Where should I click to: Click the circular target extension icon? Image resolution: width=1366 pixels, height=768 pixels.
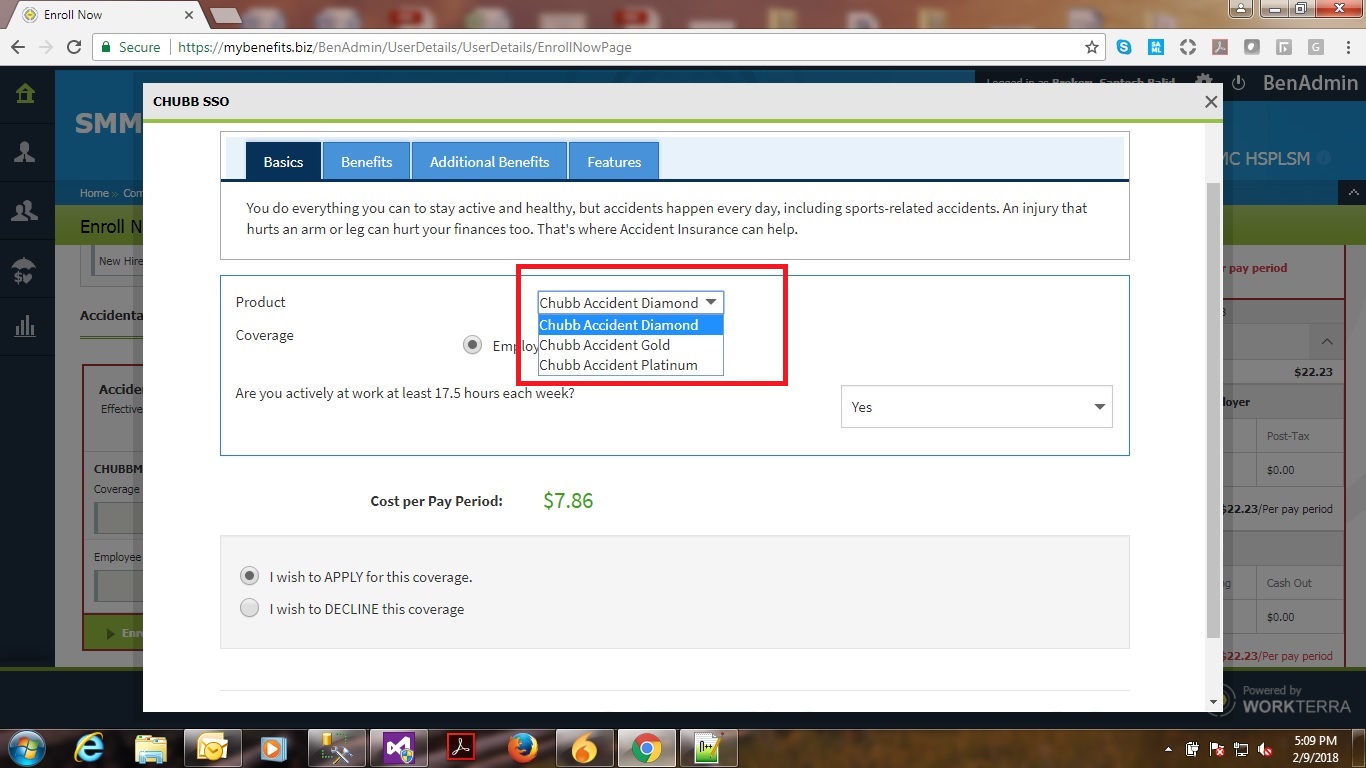tap(1188, 47)
